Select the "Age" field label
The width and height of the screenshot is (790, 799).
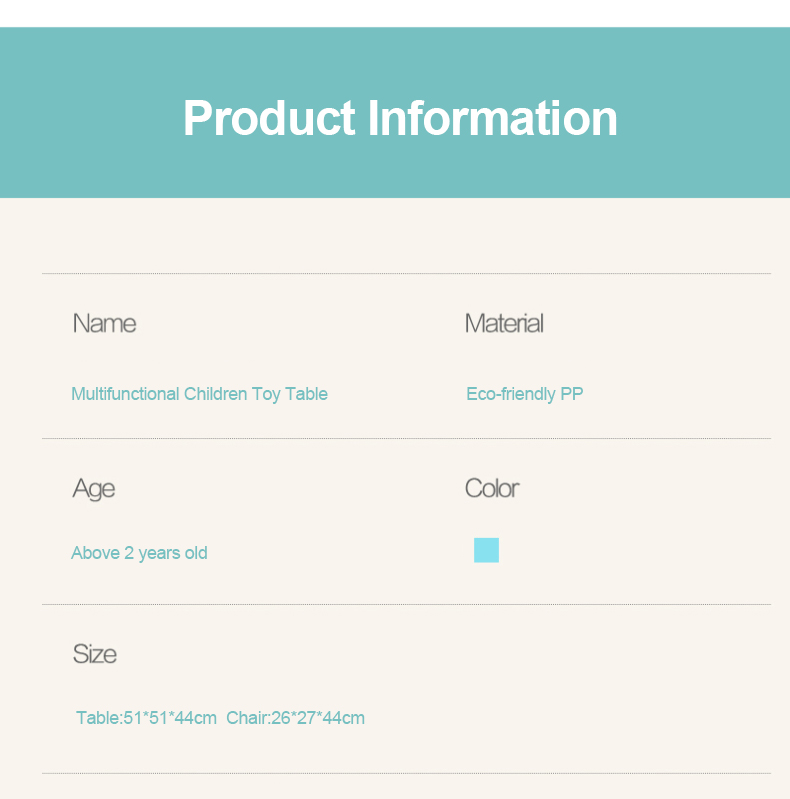pos(94,489)
